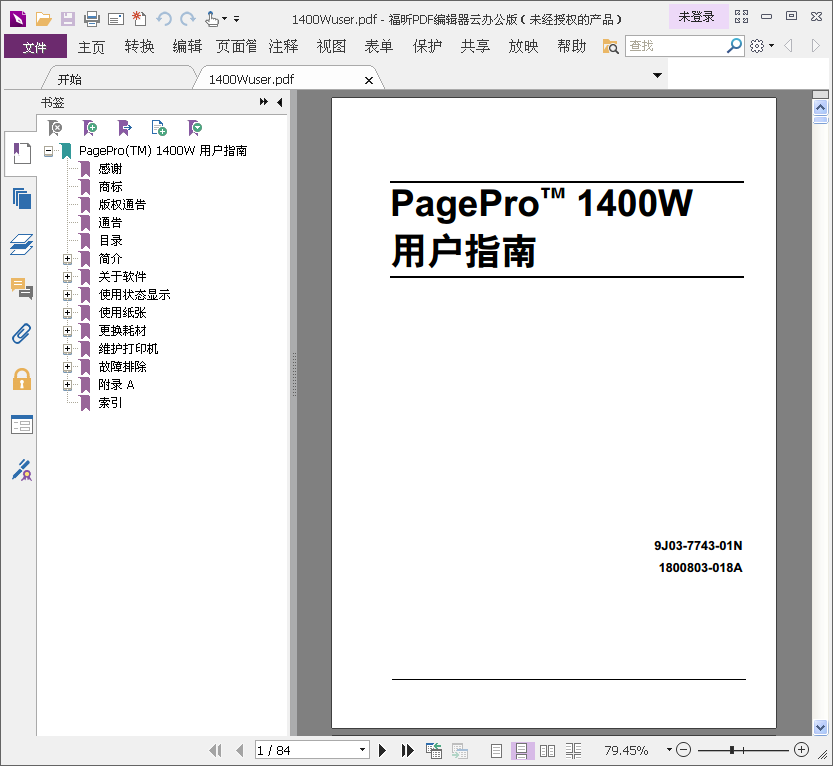Redo the last action
The height and width of the screenshot is (766, 833).
tap(188, 20)
